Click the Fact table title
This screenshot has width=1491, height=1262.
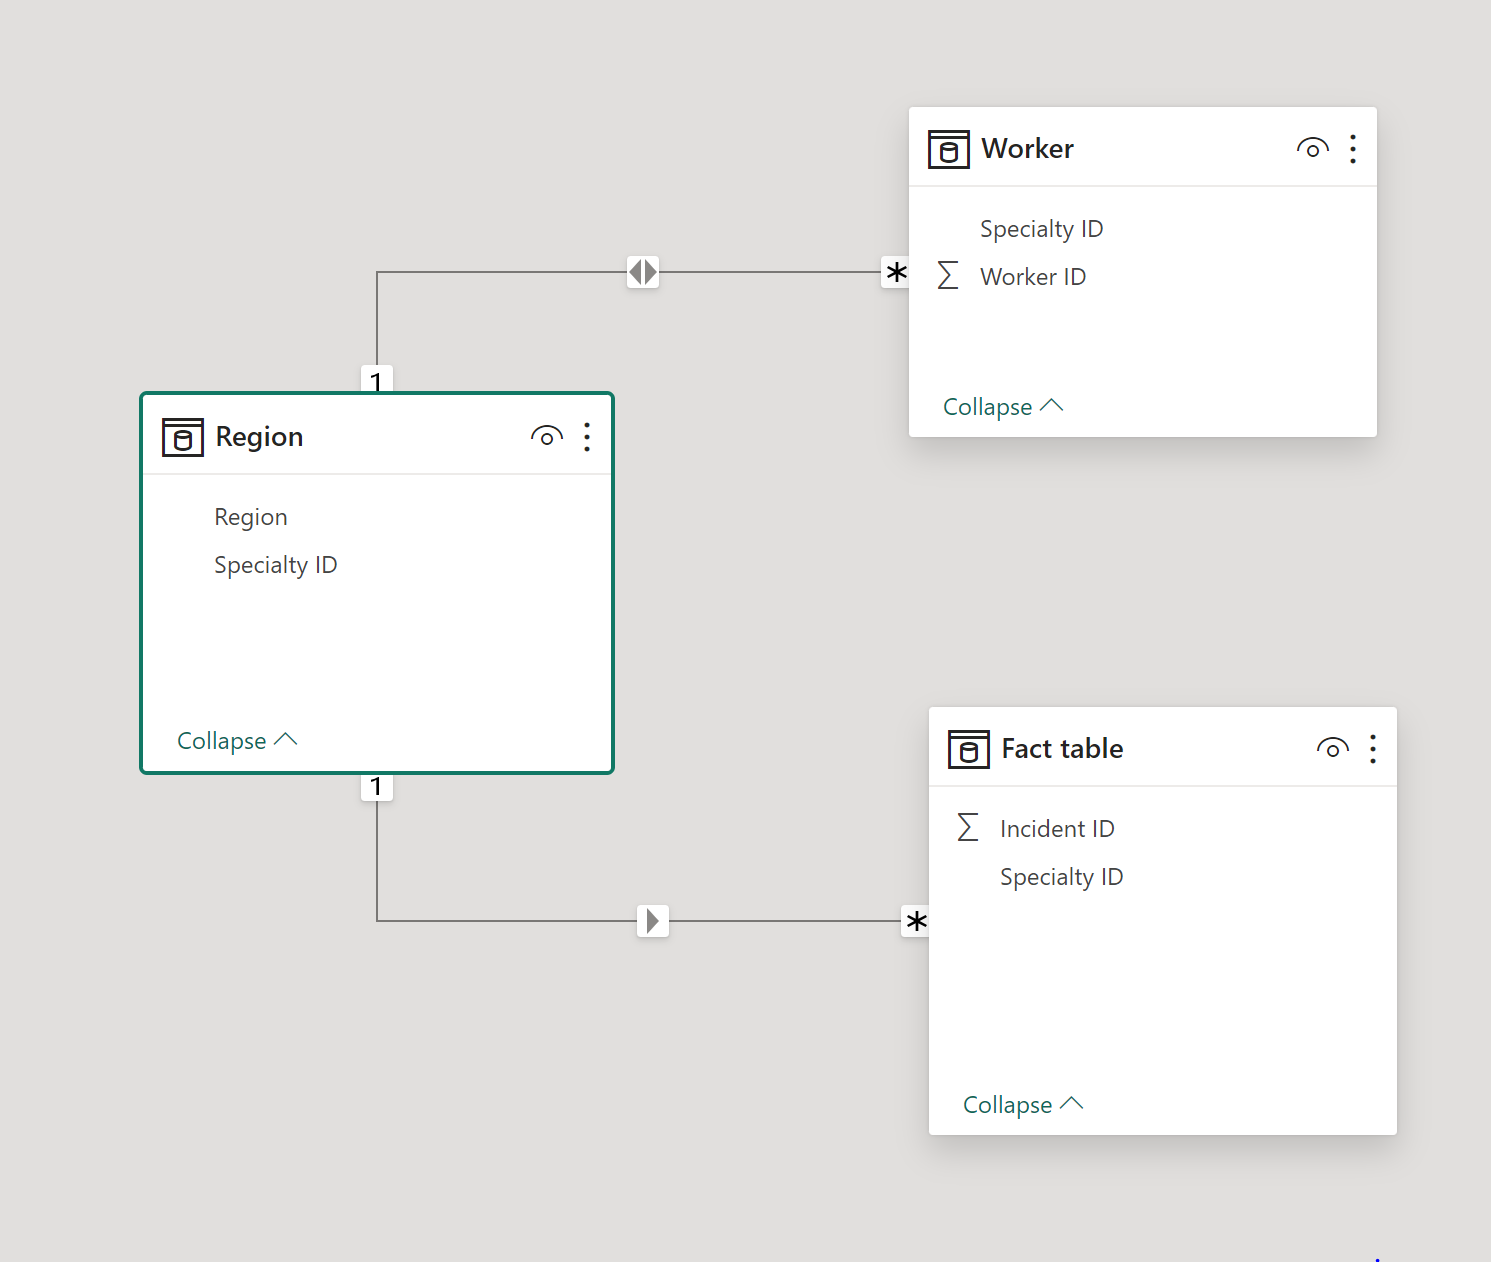pyautogui.click(x=1062, y=749)
